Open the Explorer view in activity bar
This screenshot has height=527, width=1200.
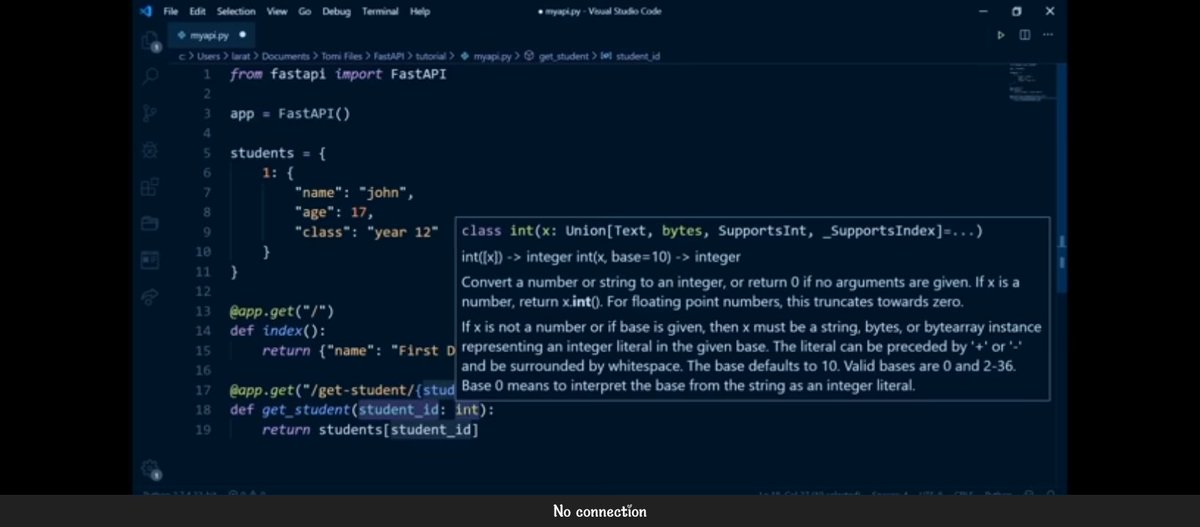pos(151,41)
